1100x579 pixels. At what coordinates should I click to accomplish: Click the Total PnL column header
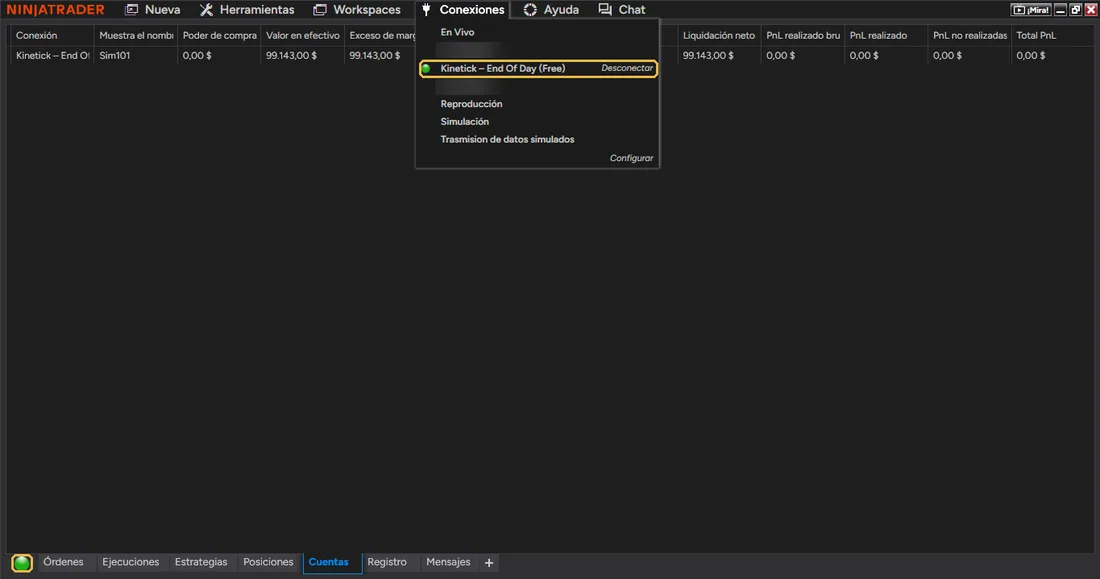tap(1052, 35)
